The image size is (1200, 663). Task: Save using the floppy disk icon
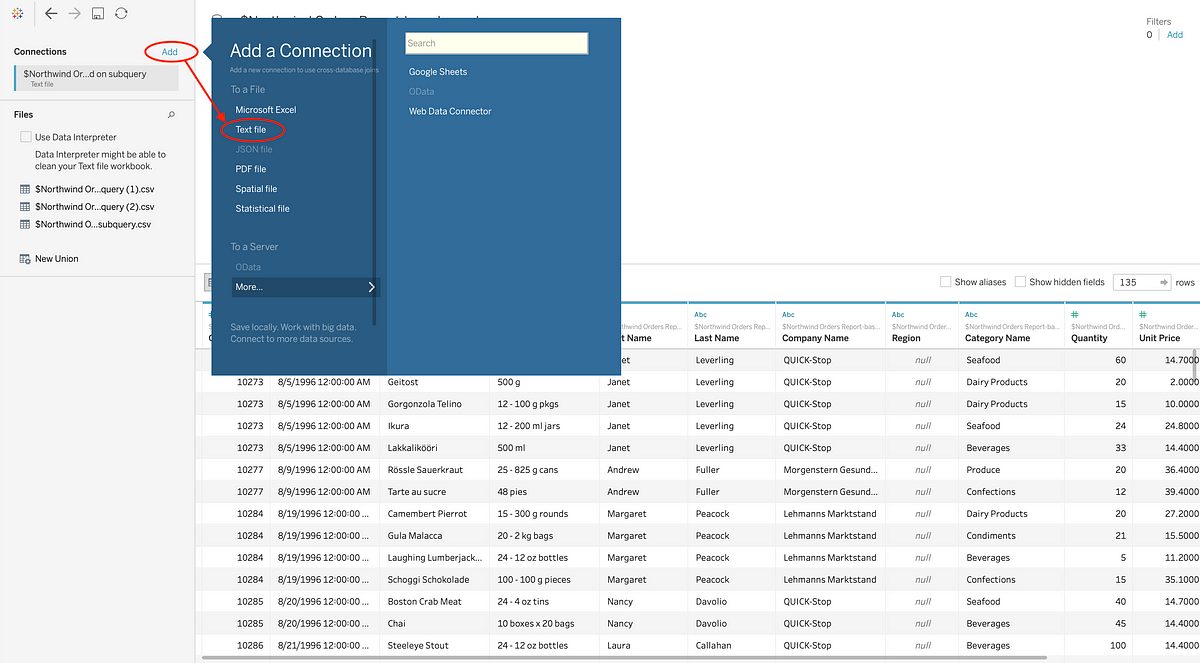98,14
